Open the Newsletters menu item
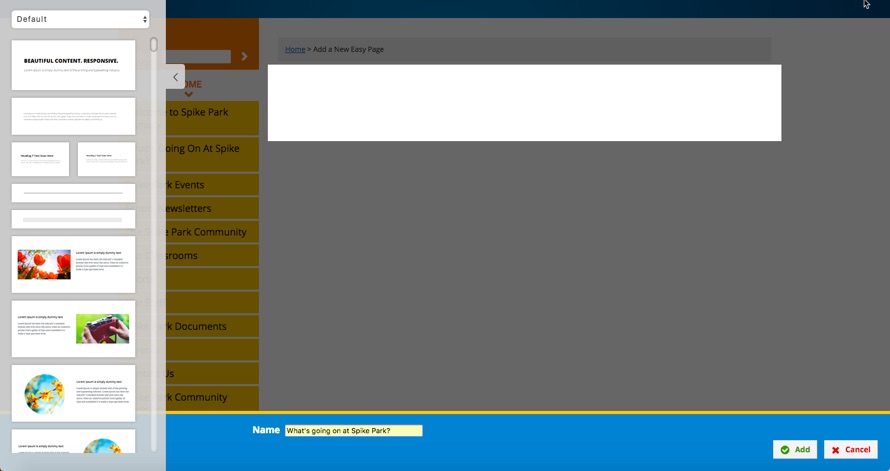 (x=188, y=209)
